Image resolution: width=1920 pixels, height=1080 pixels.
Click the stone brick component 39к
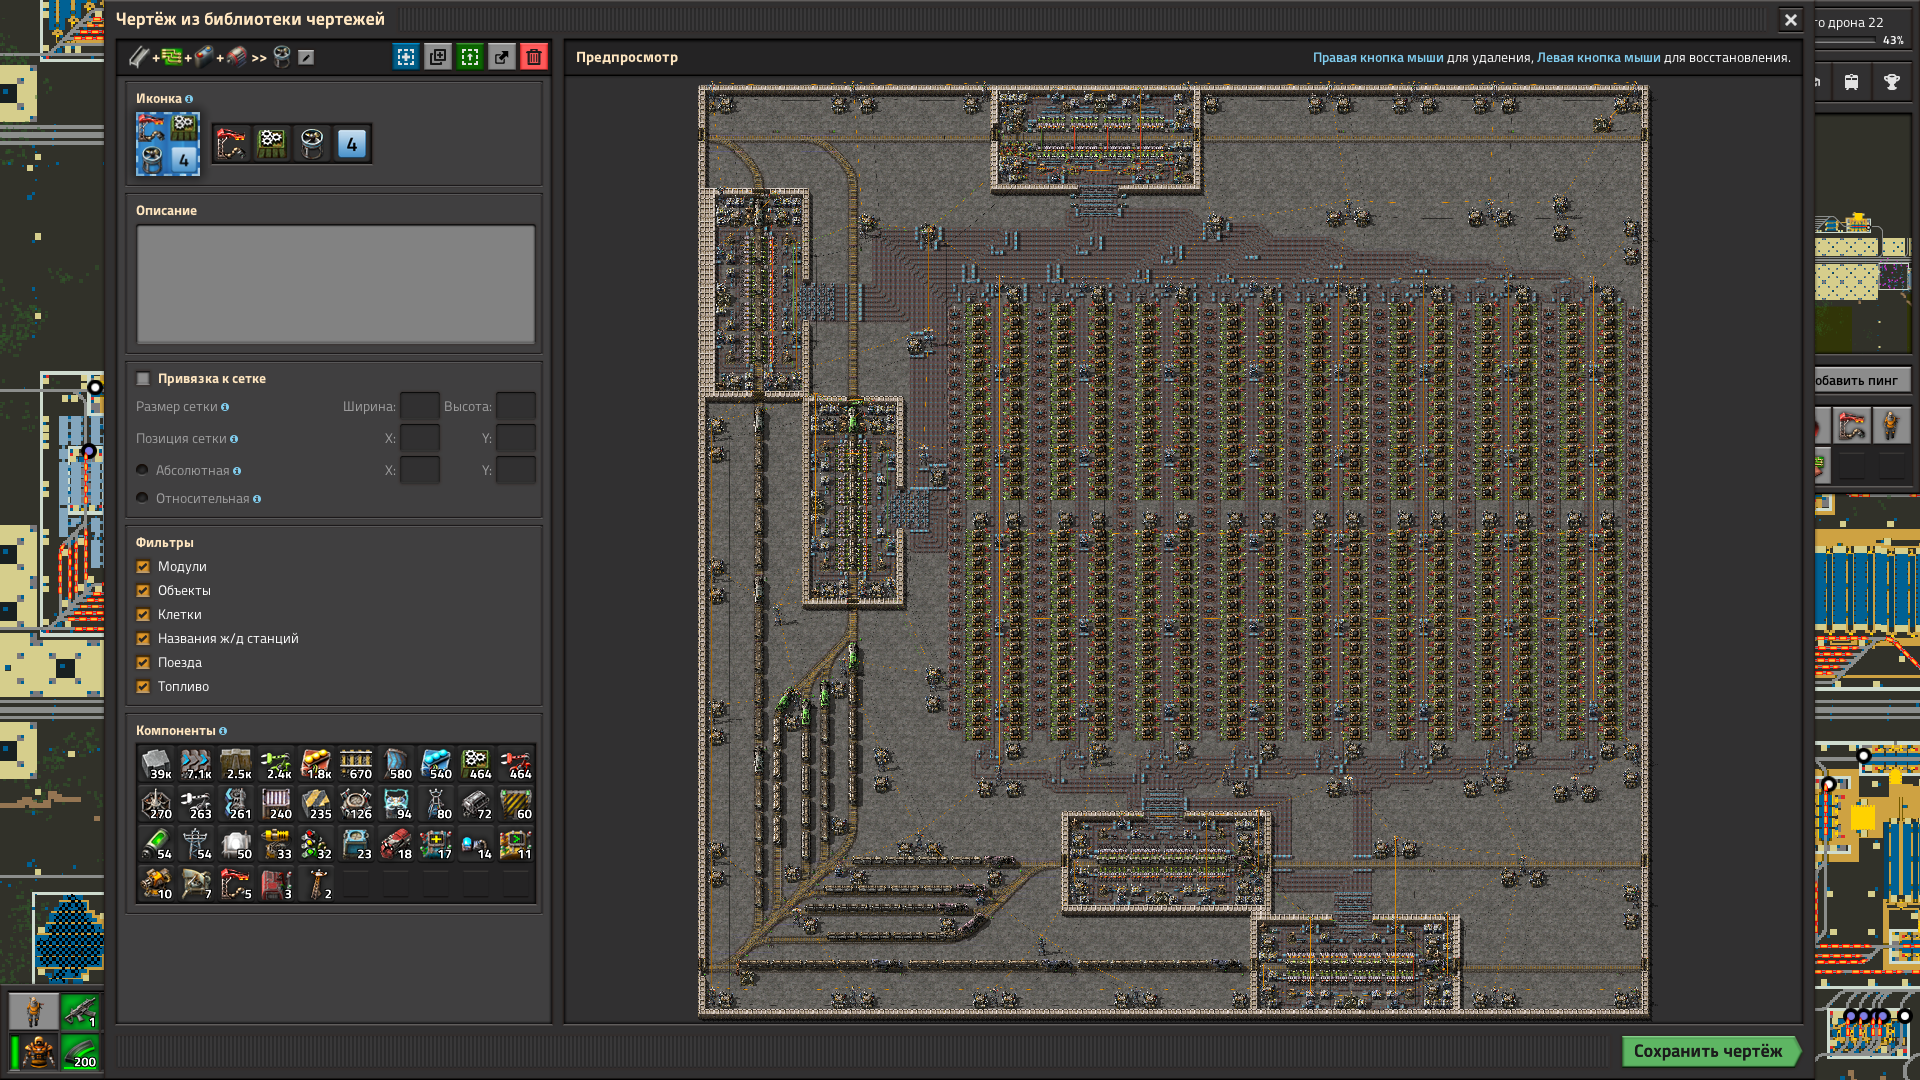[x=156, y=764]
